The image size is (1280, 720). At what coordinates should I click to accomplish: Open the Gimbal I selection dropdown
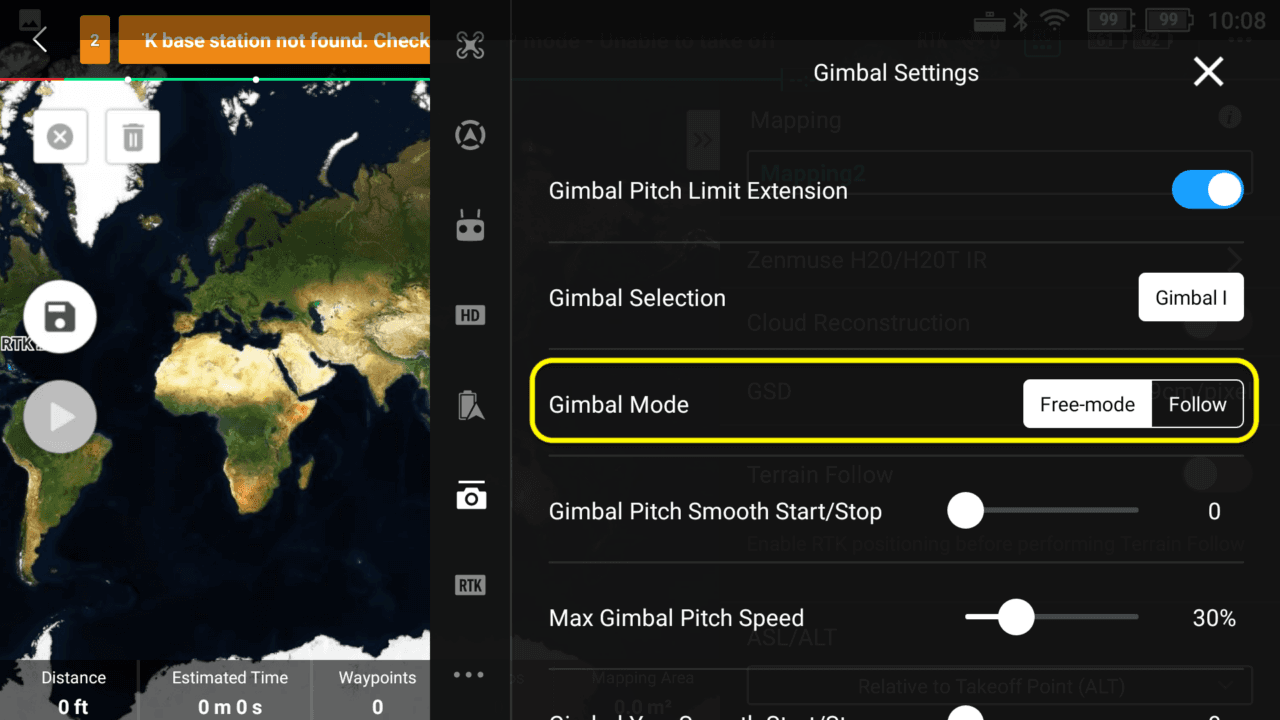(1191, 298)
